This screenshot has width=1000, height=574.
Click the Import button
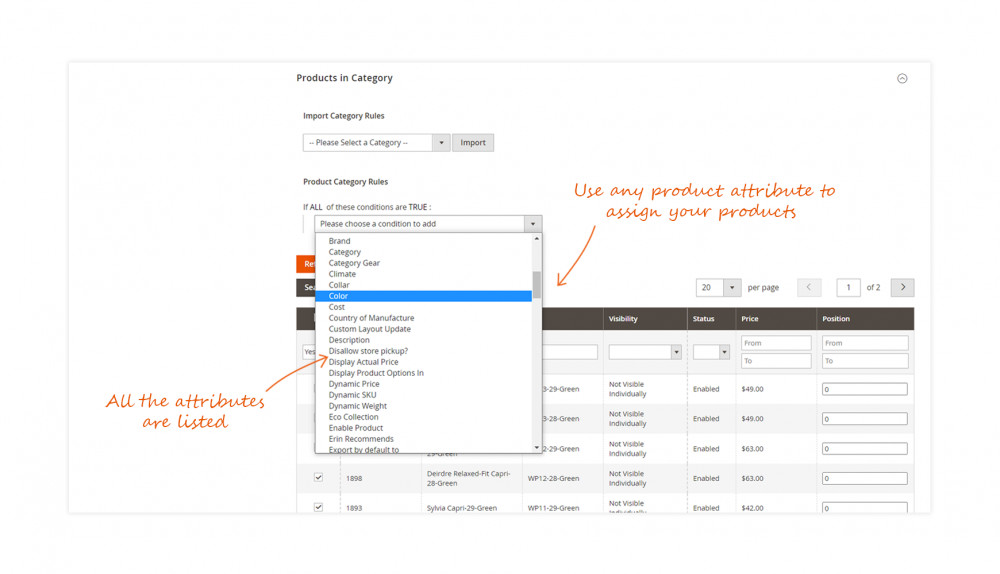[473, 143]
